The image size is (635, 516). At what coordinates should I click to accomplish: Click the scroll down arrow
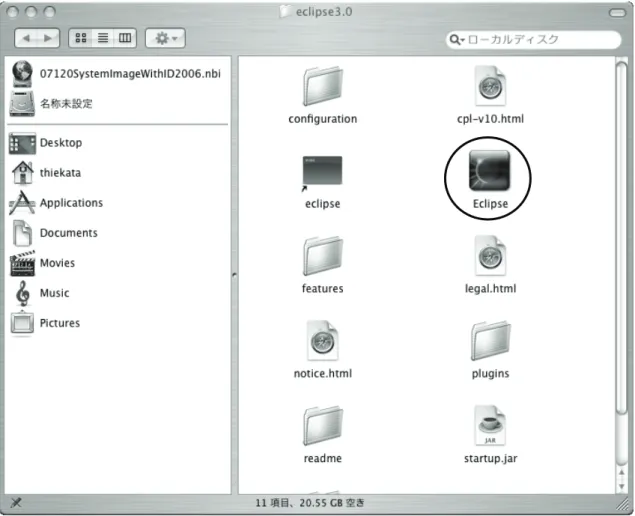[622, 486]
